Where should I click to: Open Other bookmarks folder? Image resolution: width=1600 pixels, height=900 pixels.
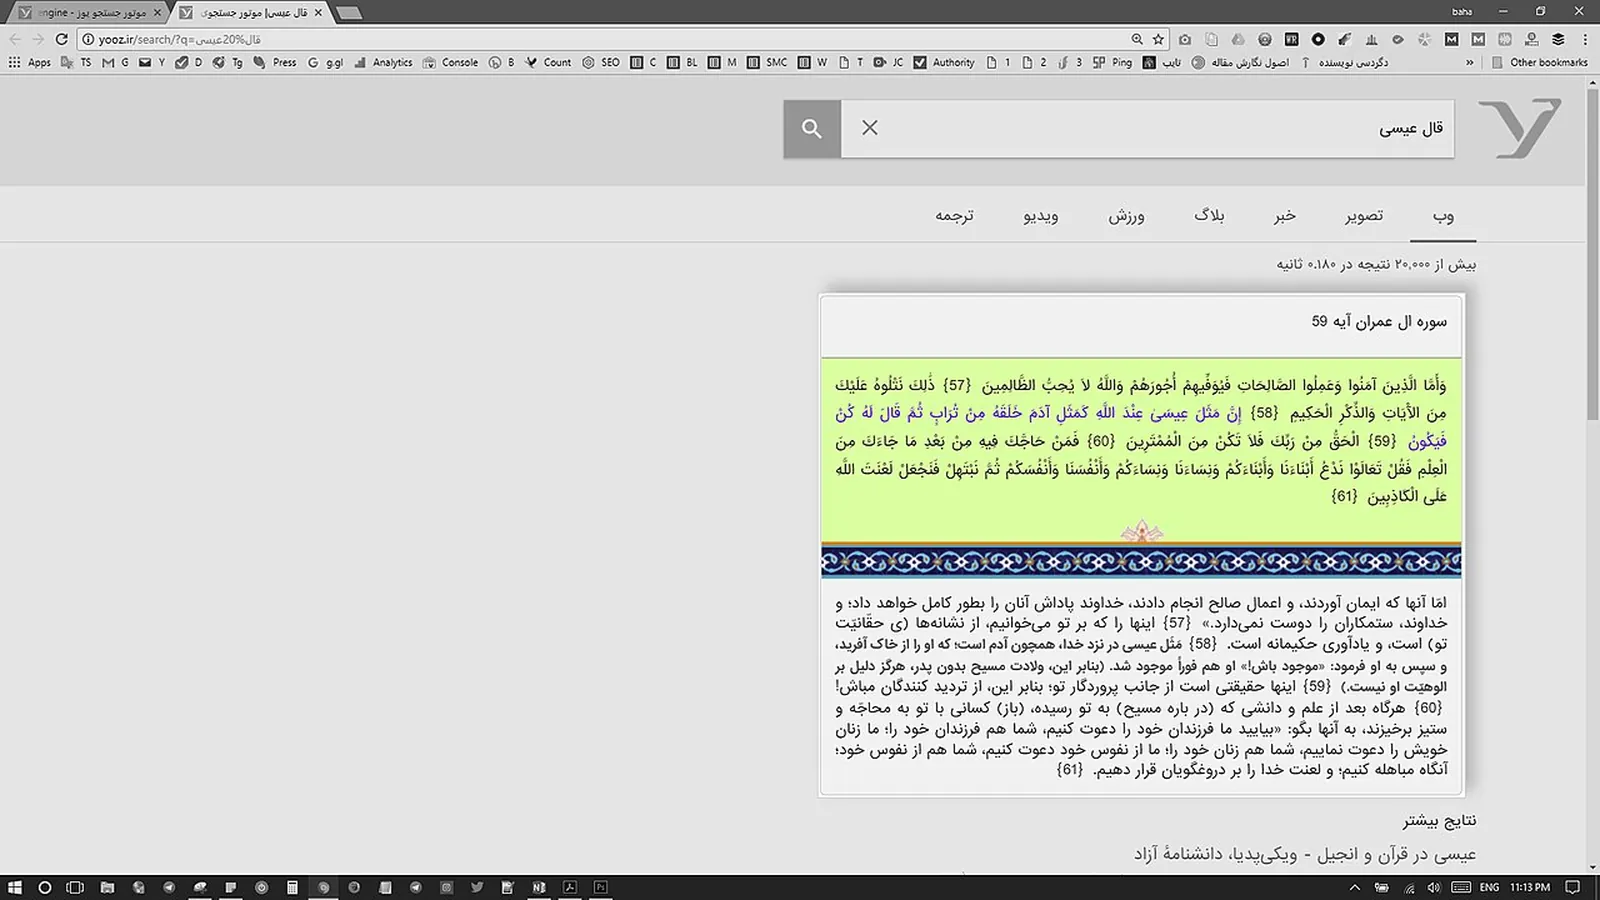click(1540, 62)
